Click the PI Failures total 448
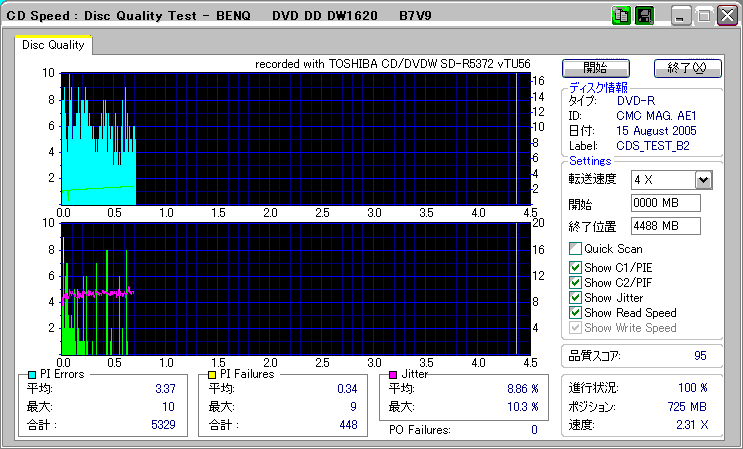743x449 pixels. (x=348, y=424)
